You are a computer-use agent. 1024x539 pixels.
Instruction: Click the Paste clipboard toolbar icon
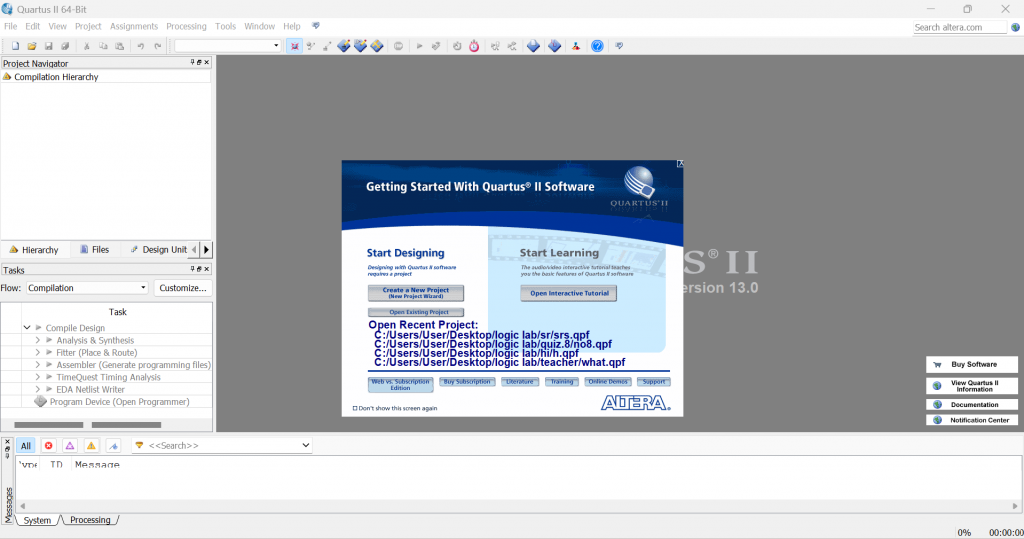(x=119, y=46)
